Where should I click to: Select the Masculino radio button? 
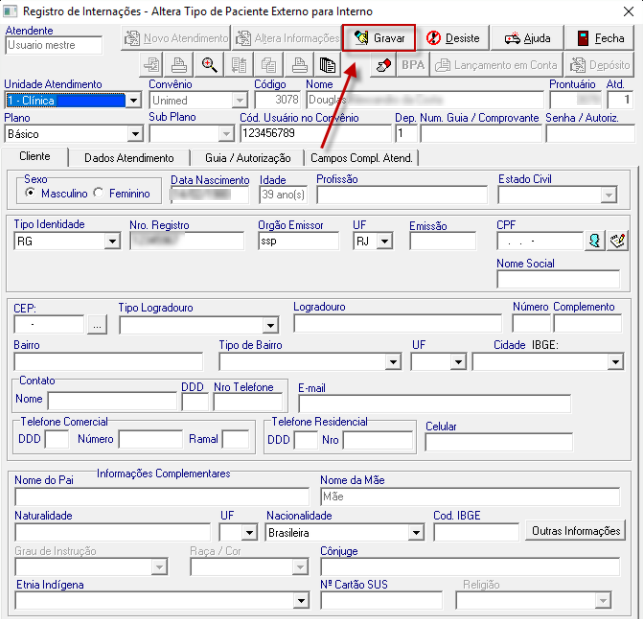click(30, 192)
